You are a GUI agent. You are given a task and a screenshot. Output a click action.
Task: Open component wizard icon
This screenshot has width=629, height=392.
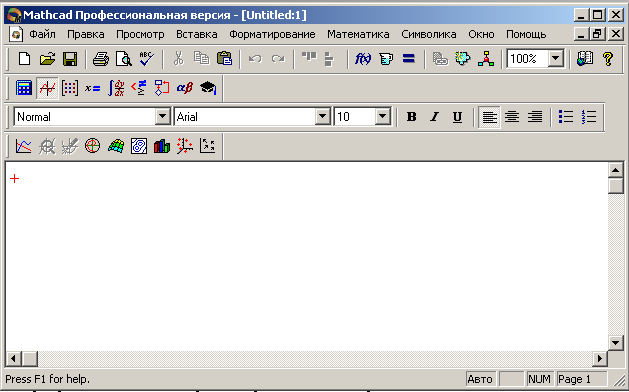[463, 59]
